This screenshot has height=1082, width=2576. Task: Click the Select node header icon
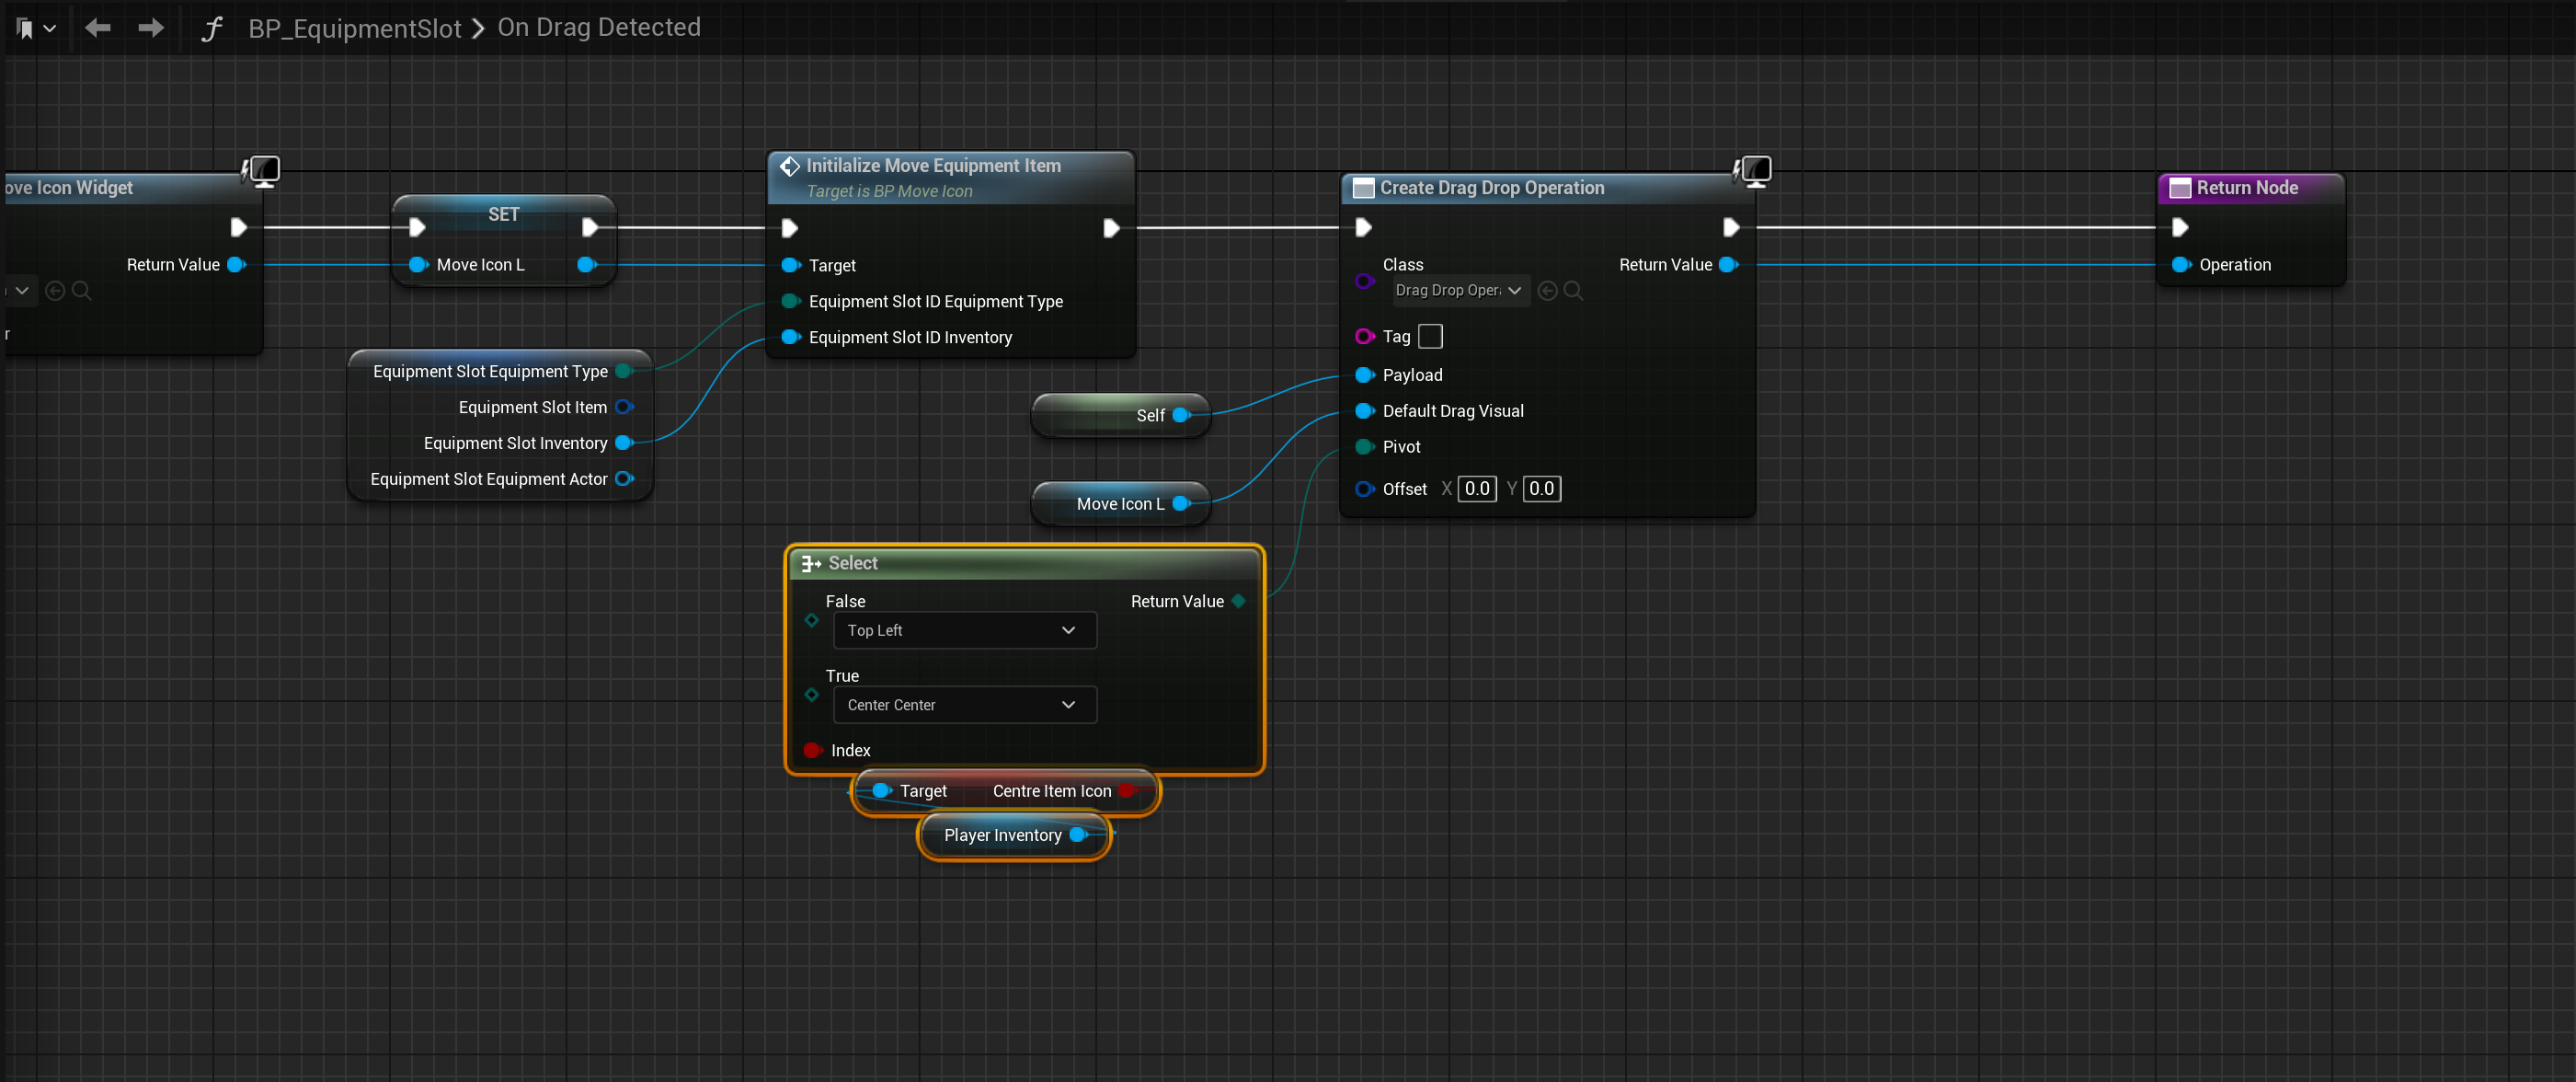click(810, 564)
